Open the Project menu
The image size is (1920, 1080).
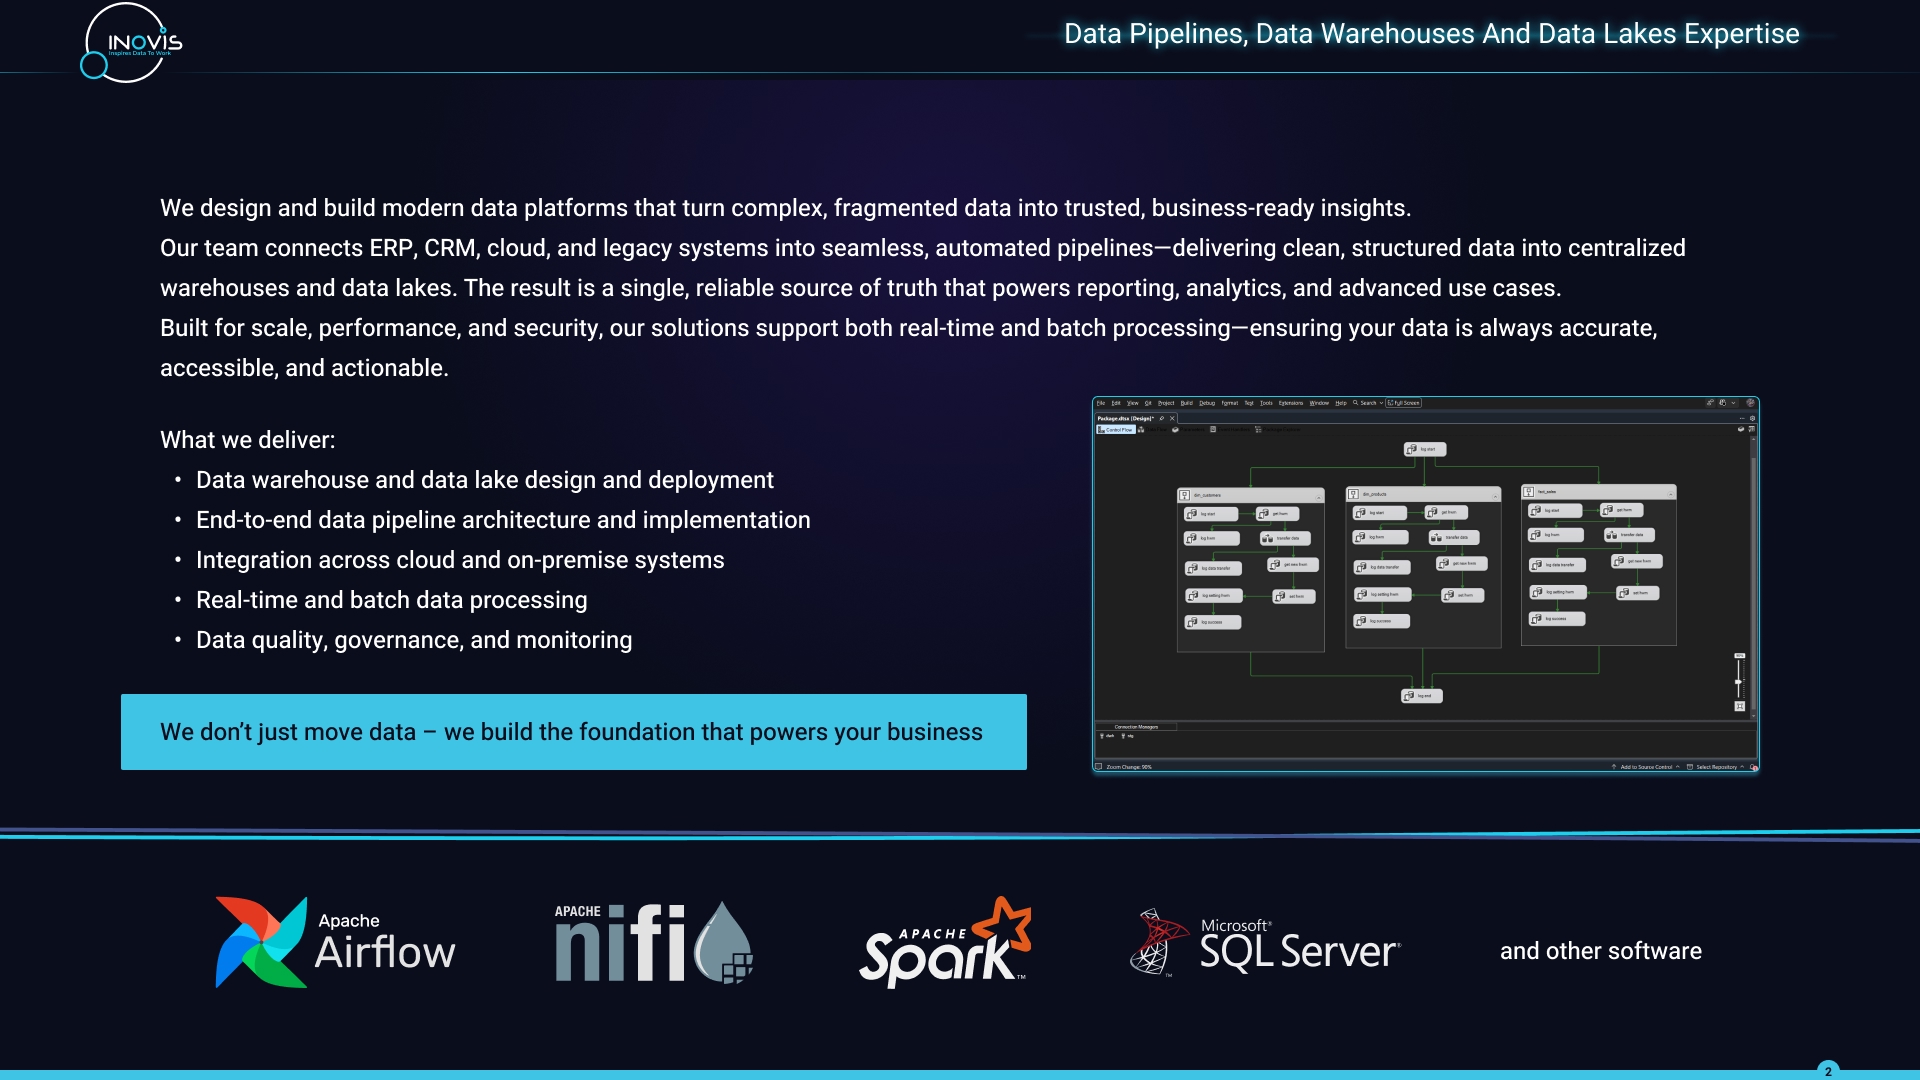coord(1166,403)
